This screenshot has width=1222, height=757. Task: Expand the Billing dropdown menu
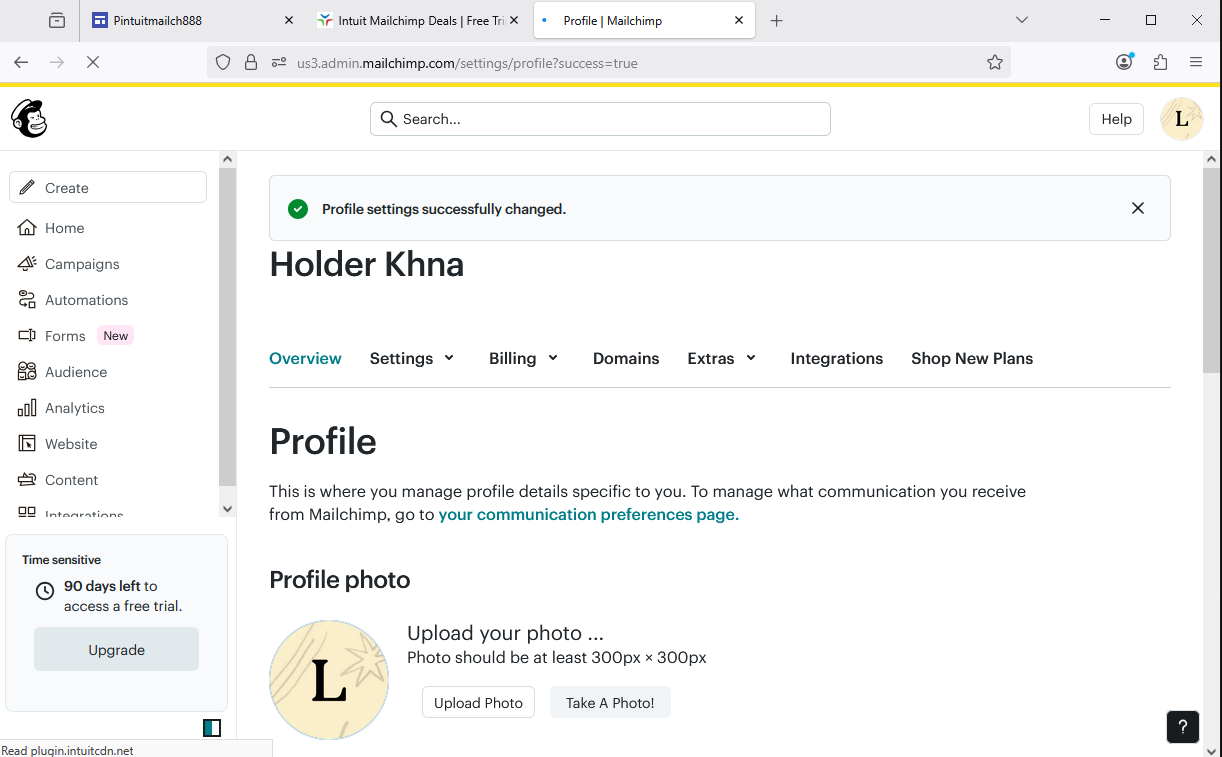[523, 358]
